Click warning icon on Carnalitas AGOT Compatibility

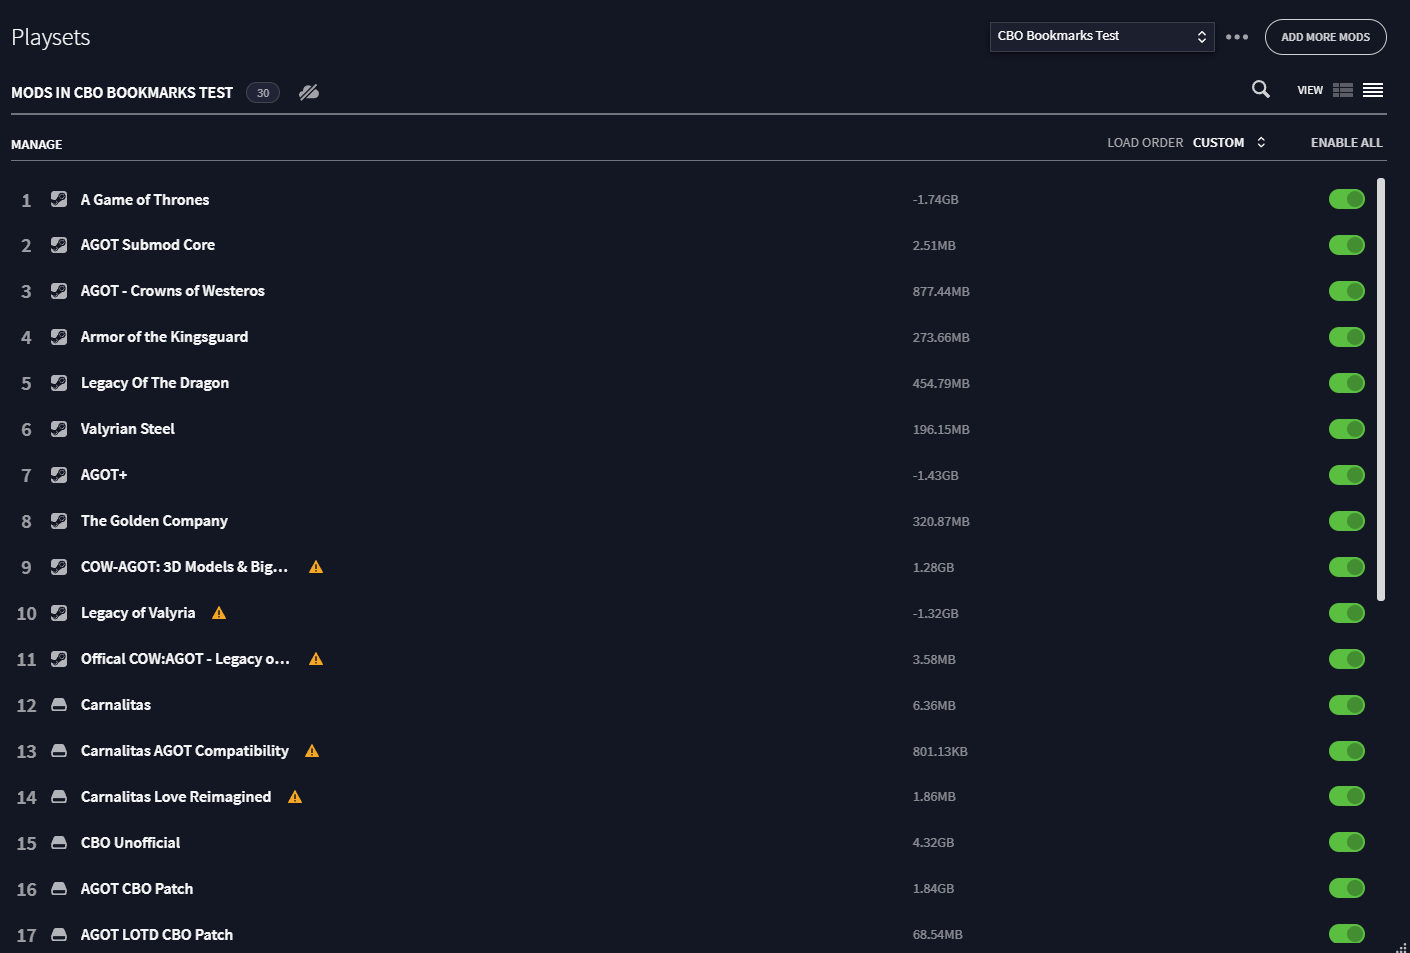click(x=312, y=751)
